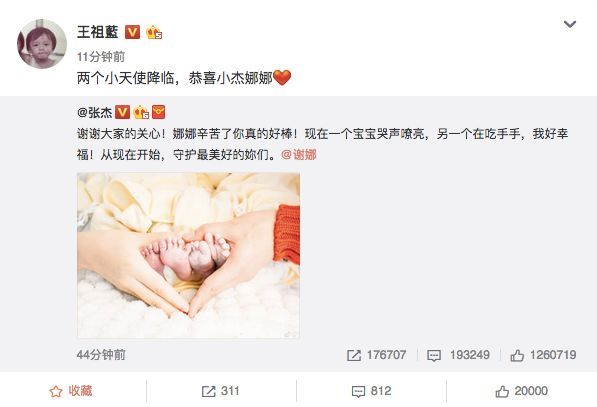Toggle 收藏 favorite star

71,391
